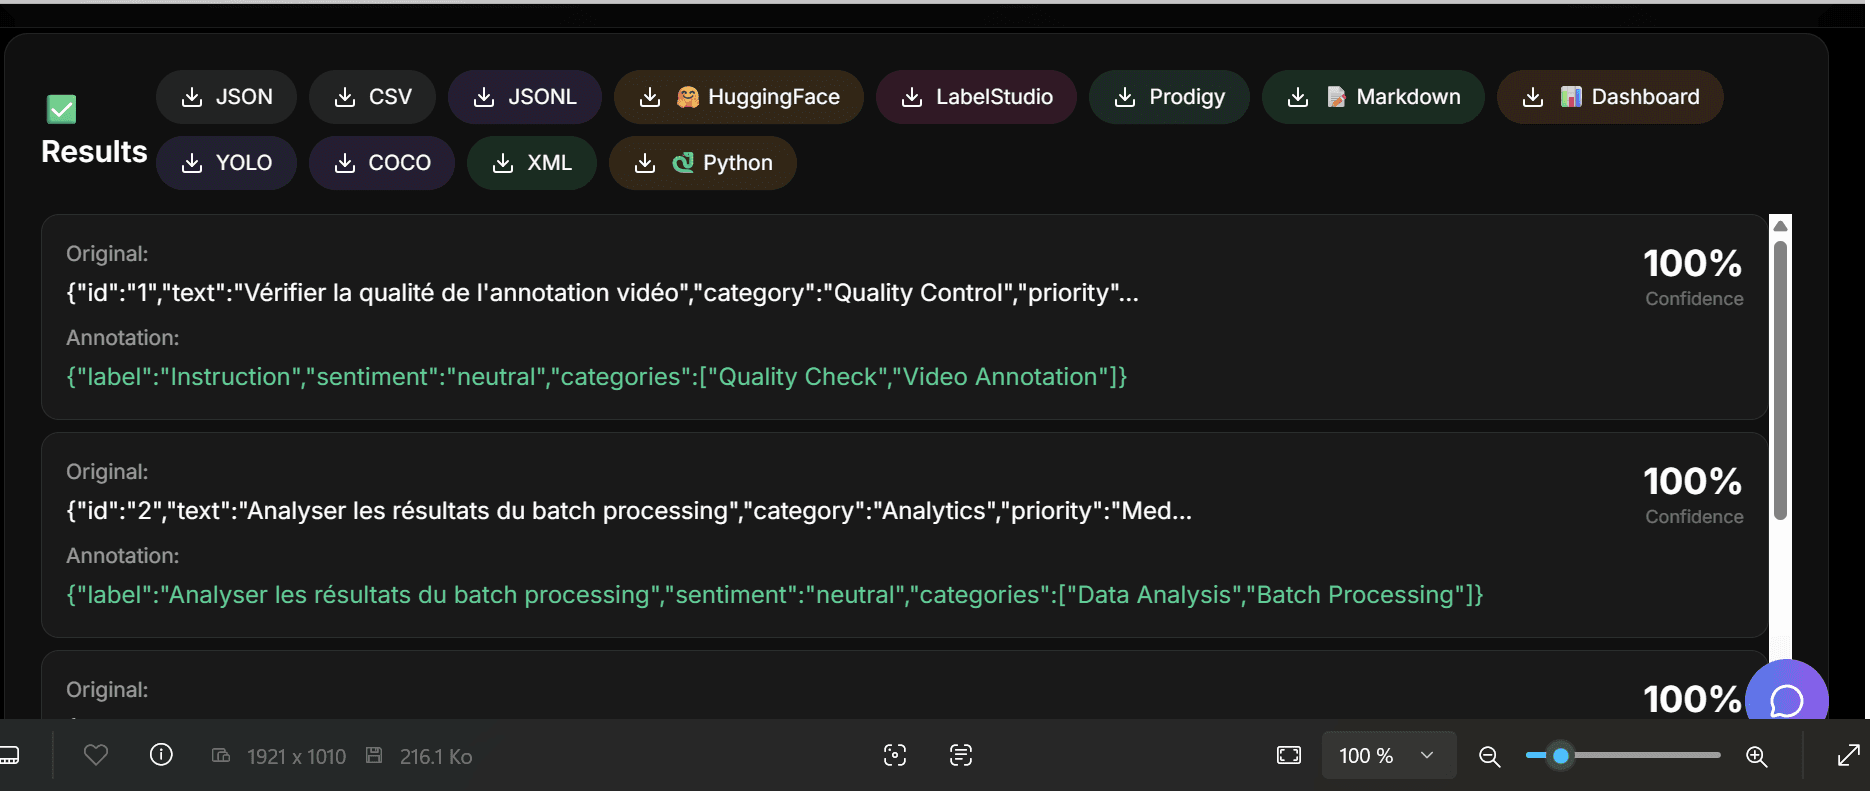Click the zoom slider handle

[x=1561, y=755]
